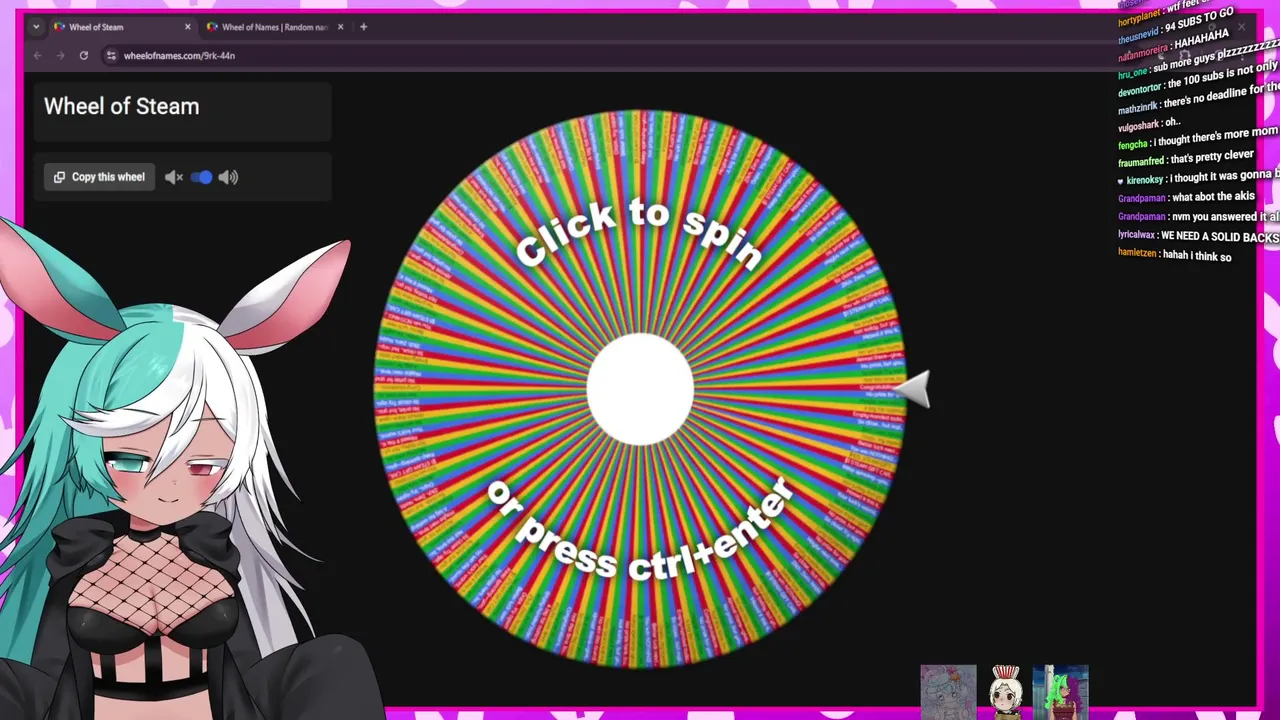Reload the wheelofnames page
This screenshot has height=720, width=1280.
point(84,56)
